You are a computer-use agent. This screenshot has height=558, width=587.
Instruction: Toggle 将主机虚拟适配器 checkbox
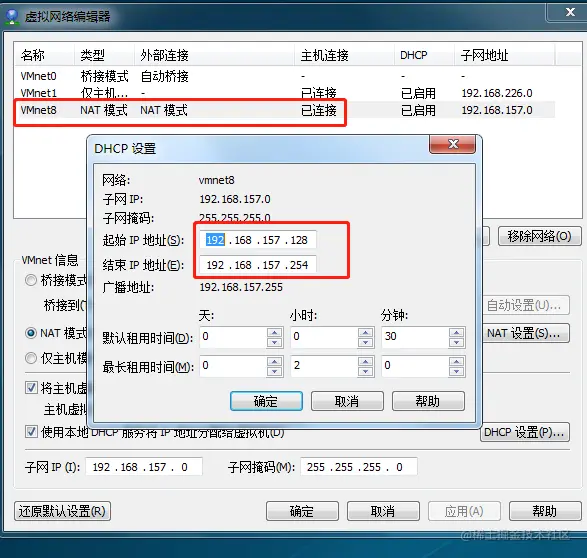click(31, 387)
